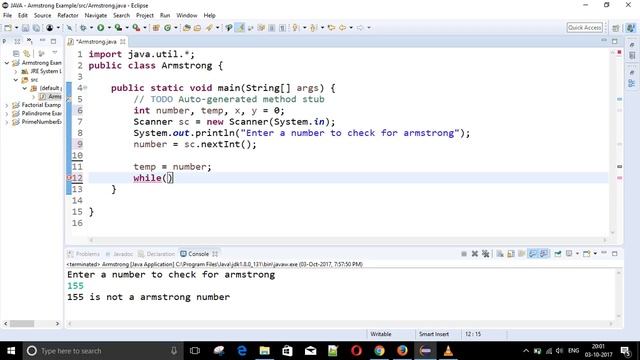The width and height of the screenshot is (640, 360).
Task: Expand Palindrome Example project
Action: point(7,113)
